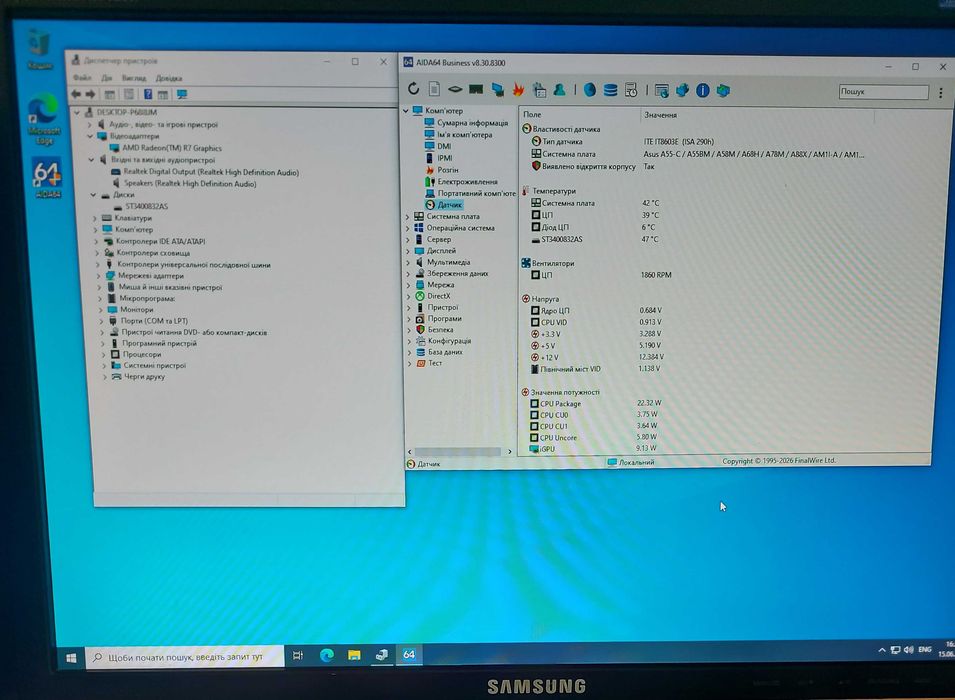This screenshot has height=700, width=955.
Task: Click the Back arrow in Device Manager toolbar
Action: pos(76,94)
